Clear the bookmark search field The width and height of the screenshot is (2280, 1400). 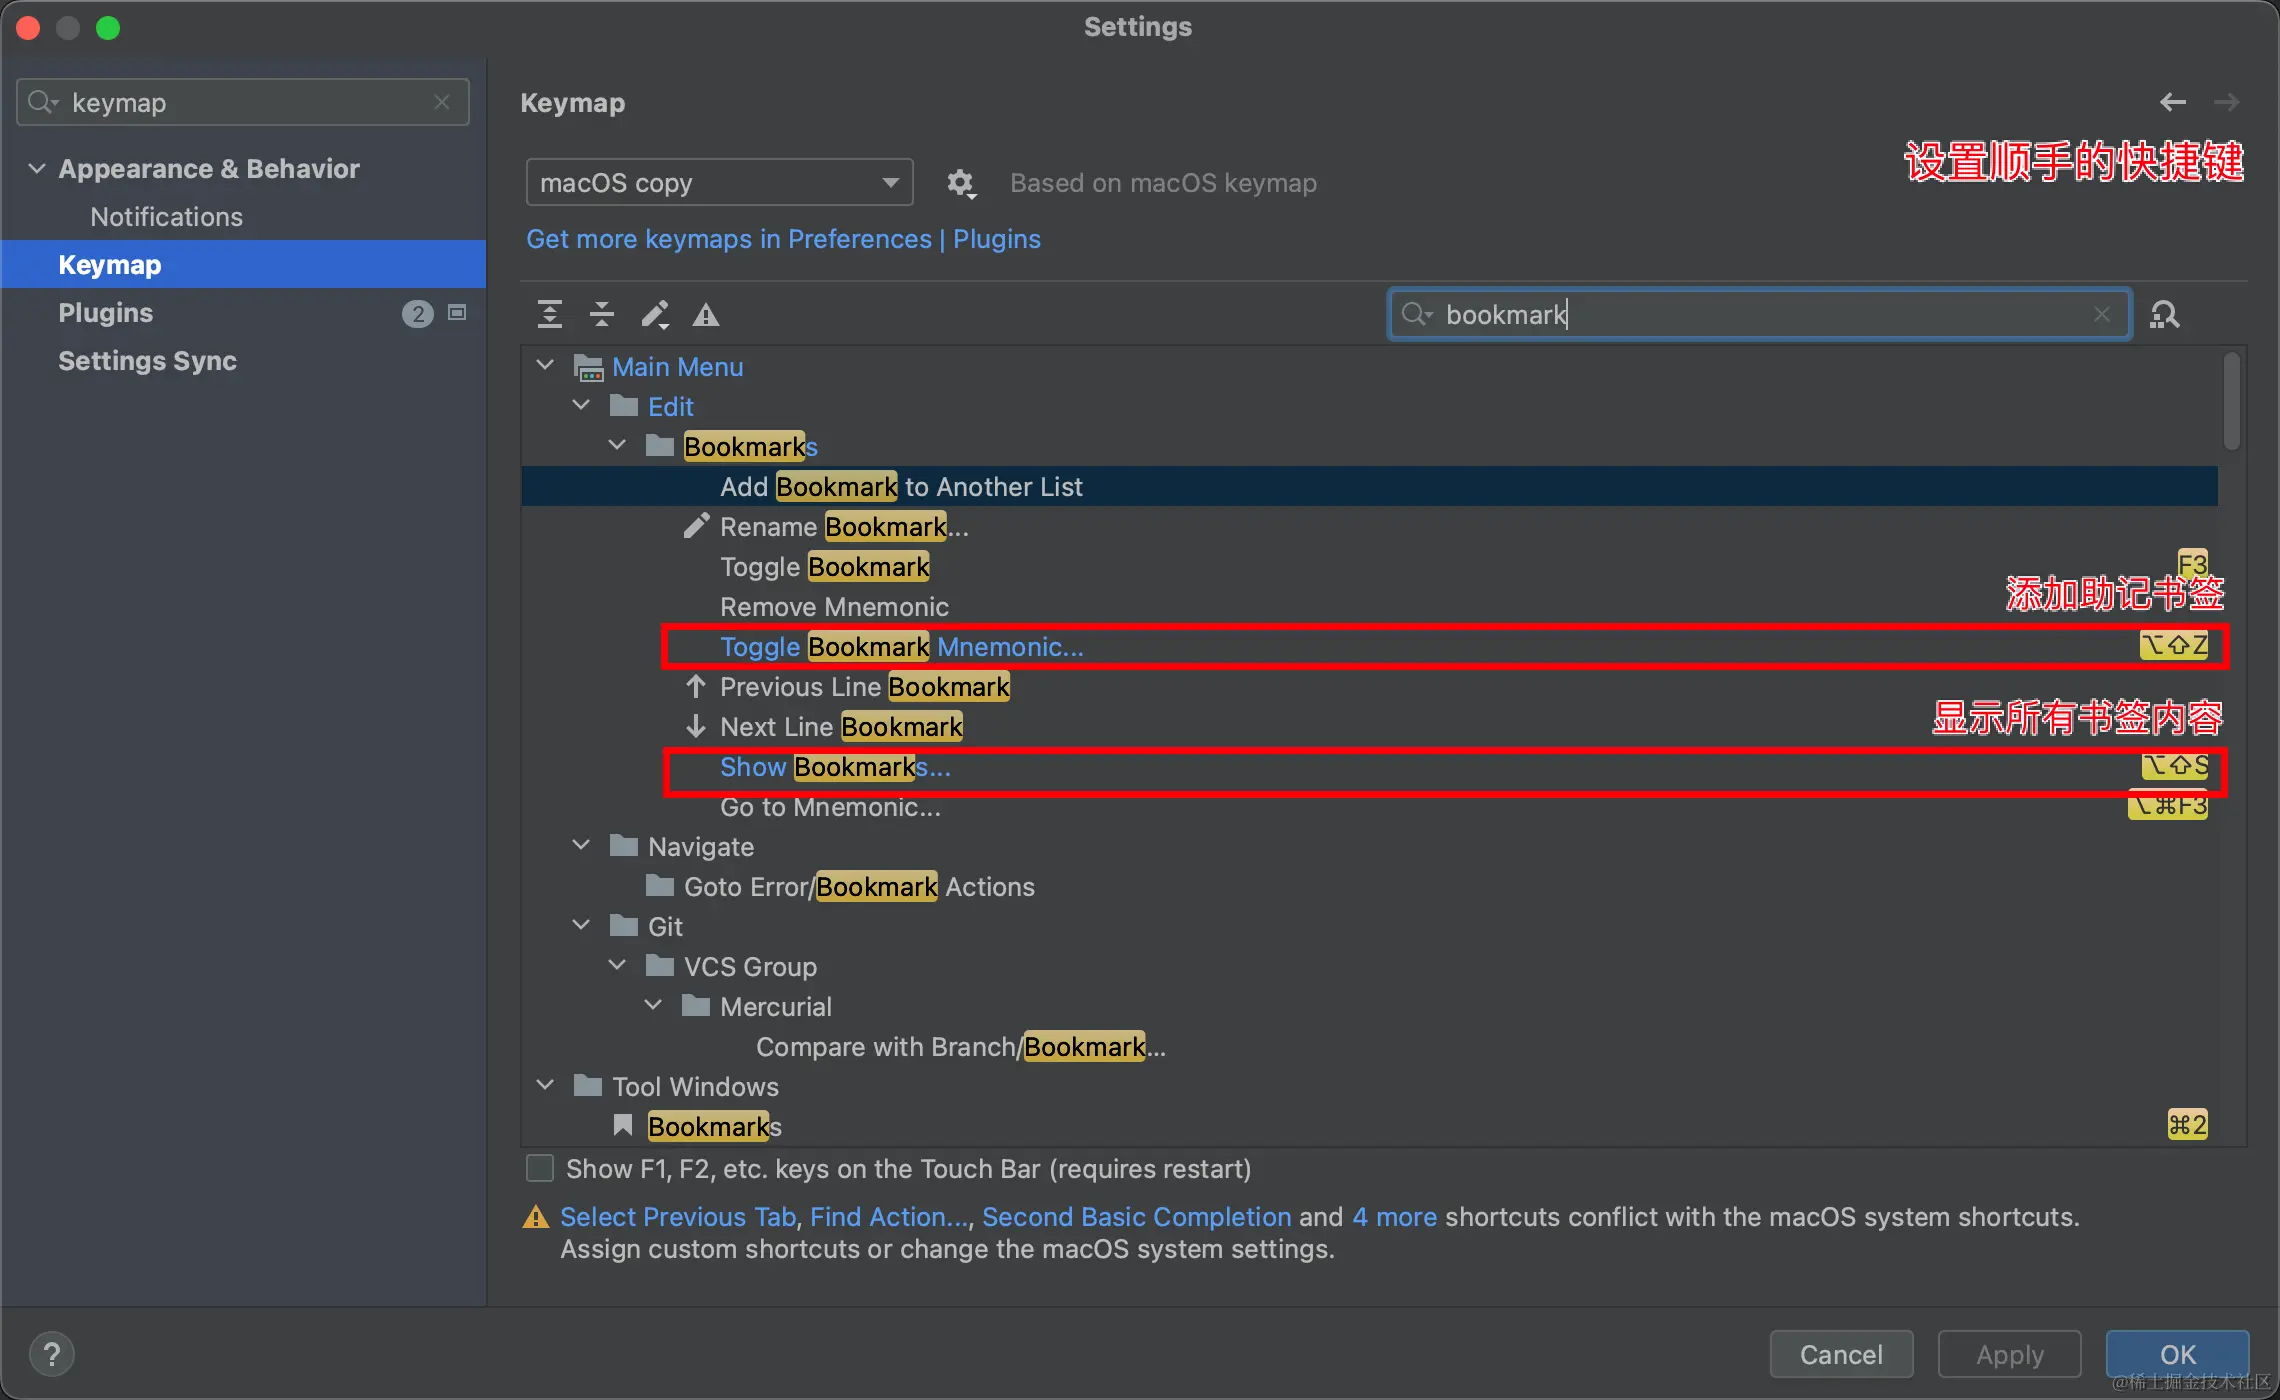tap(2101, 315)
